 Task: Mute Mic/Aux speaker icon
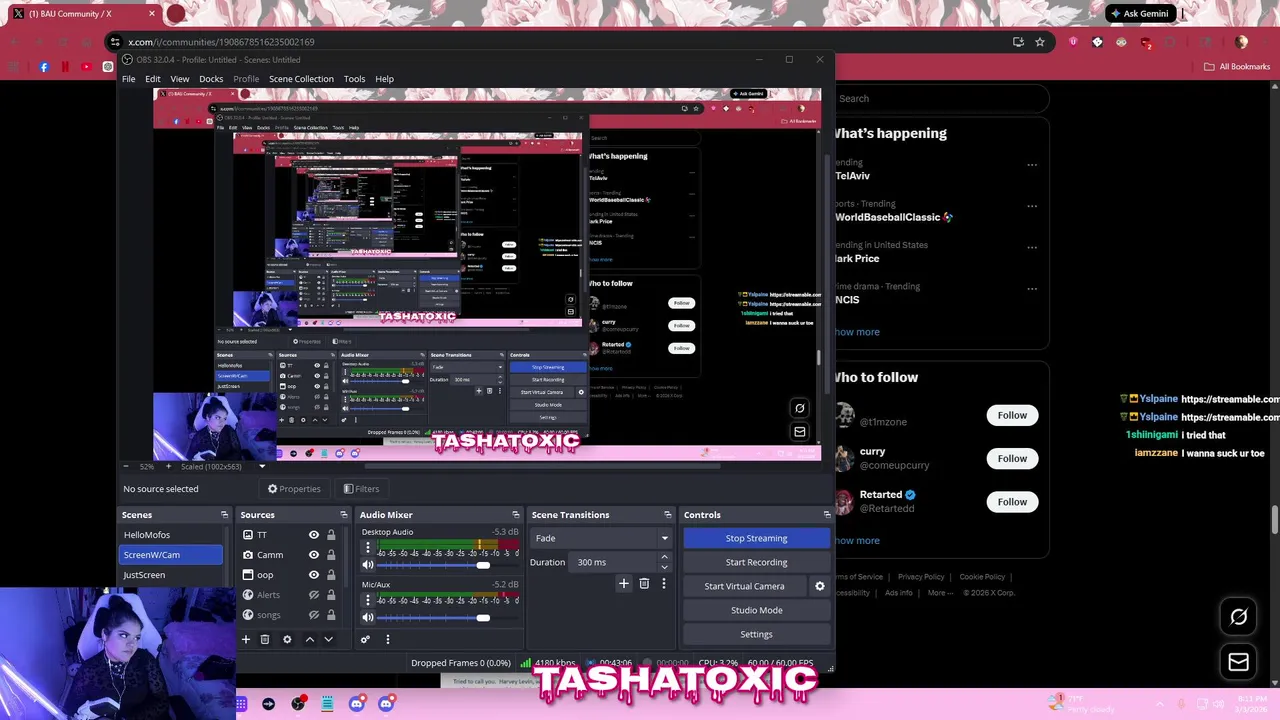click(368, 617)
